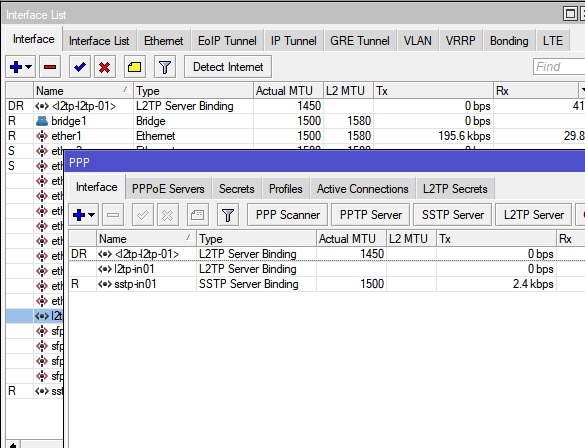Open the Bonding tab
This screenshot has width=585, height=448.
509,41
